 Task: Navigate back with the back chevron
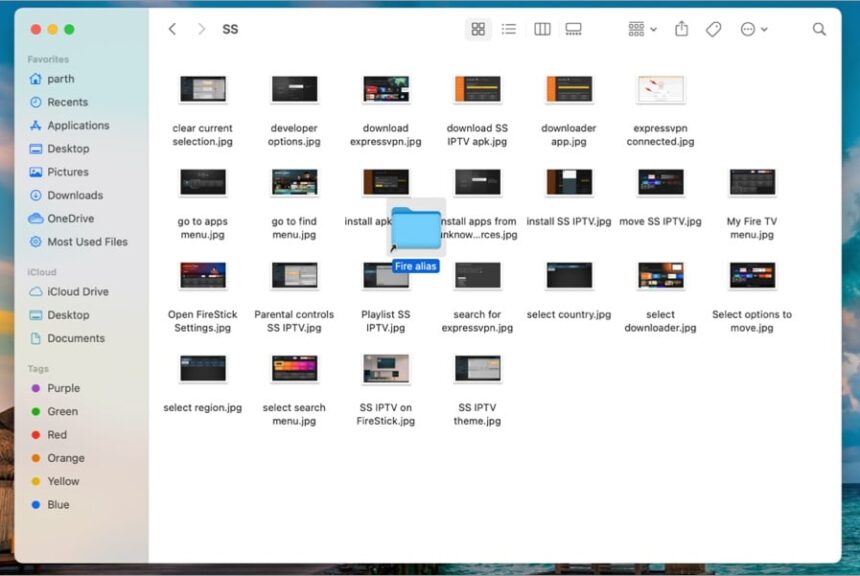click(x=172, y=29)
